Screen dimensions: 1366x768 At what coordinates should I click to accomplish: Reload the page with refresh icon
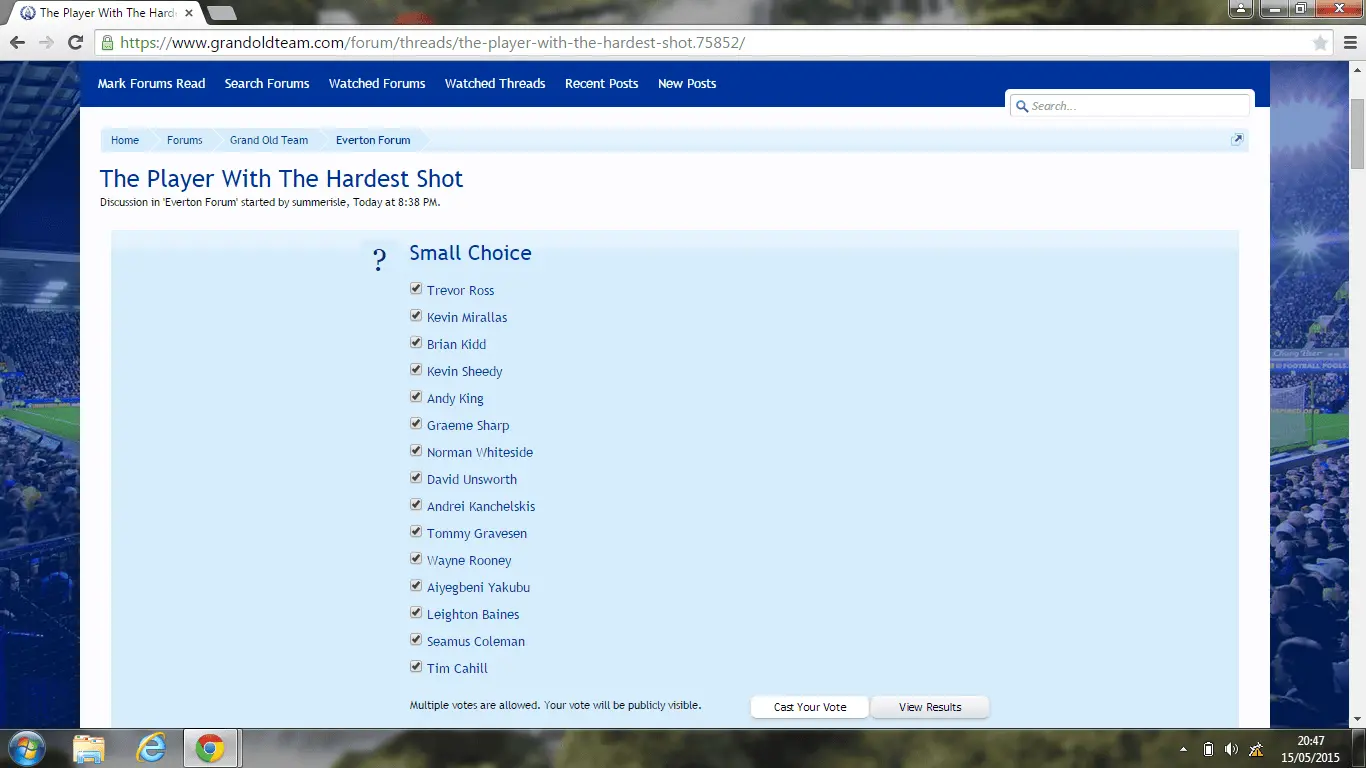coord(75,43)
